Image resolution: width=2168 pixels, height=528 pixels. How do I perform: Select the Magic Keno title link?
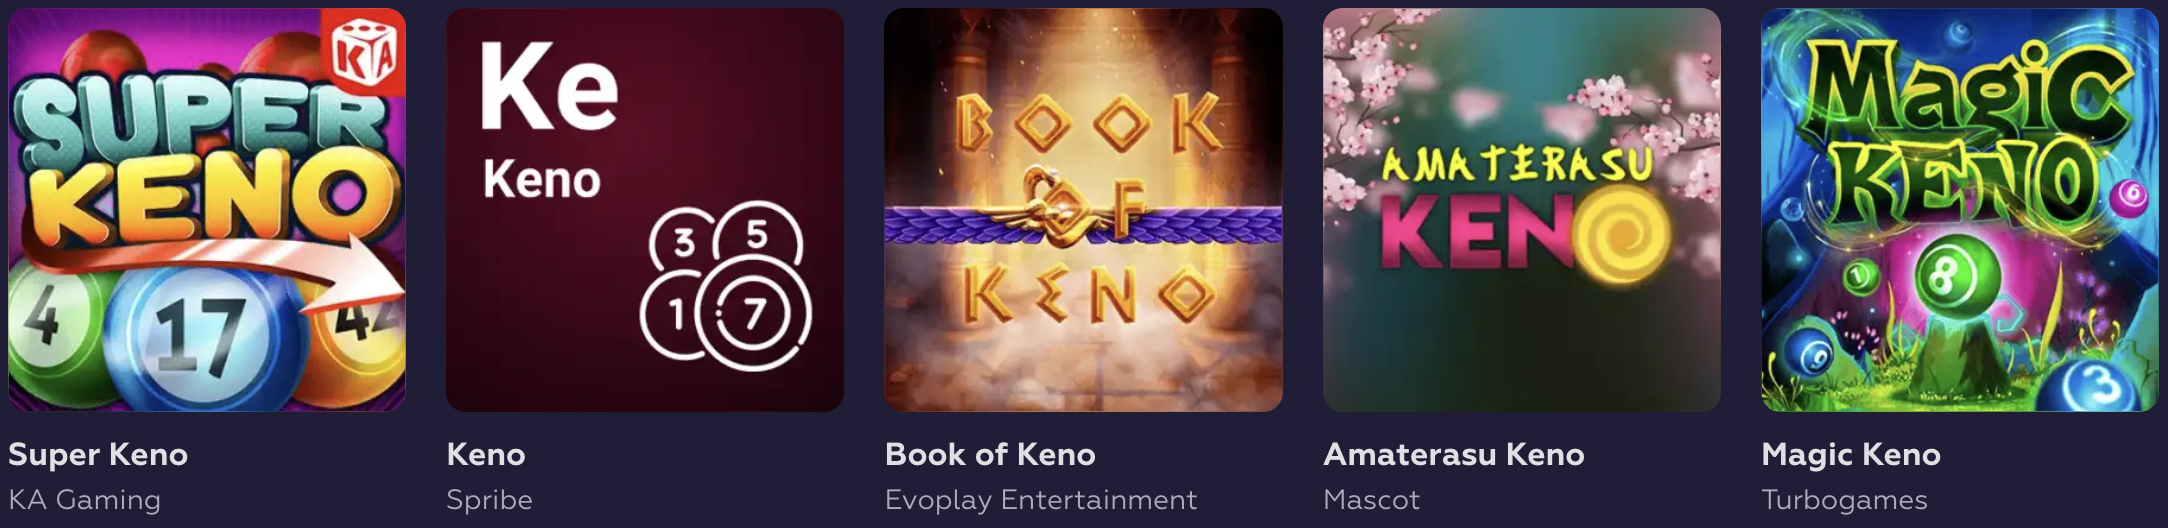tap(1851, 455)
